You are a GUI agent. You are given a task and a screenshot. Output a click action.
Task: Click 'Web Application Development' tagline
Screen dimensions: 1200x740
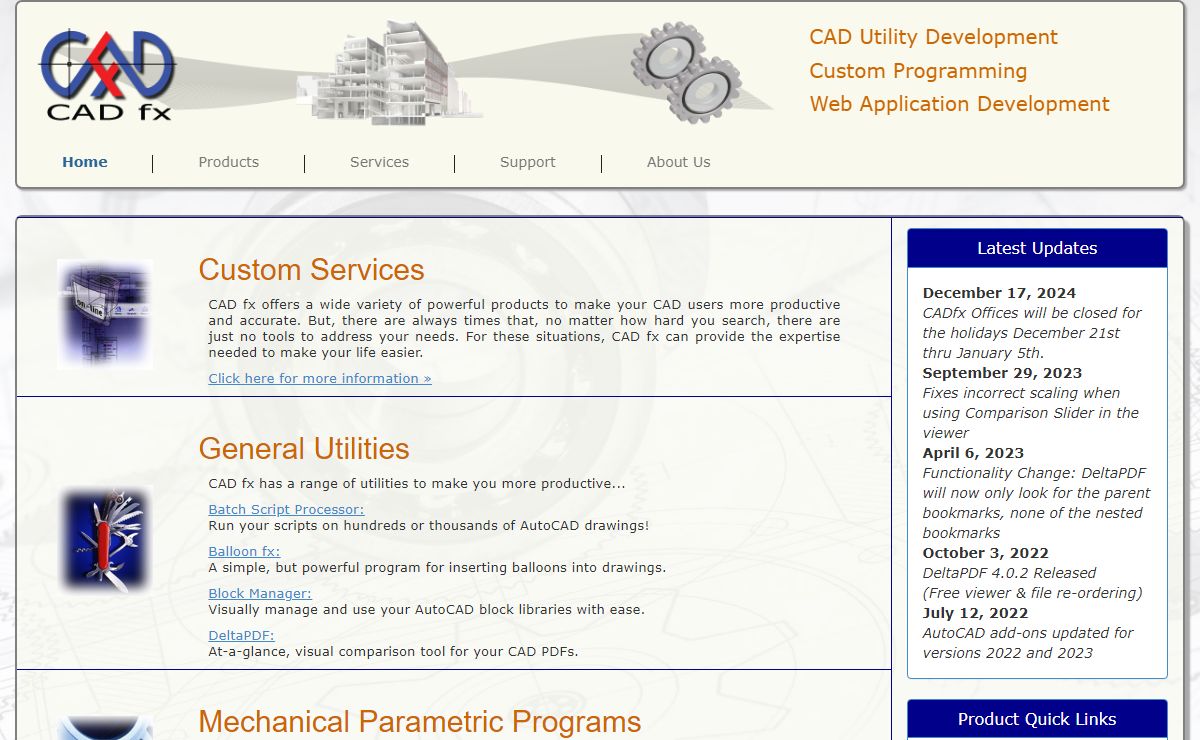click(x=959, y=104)
